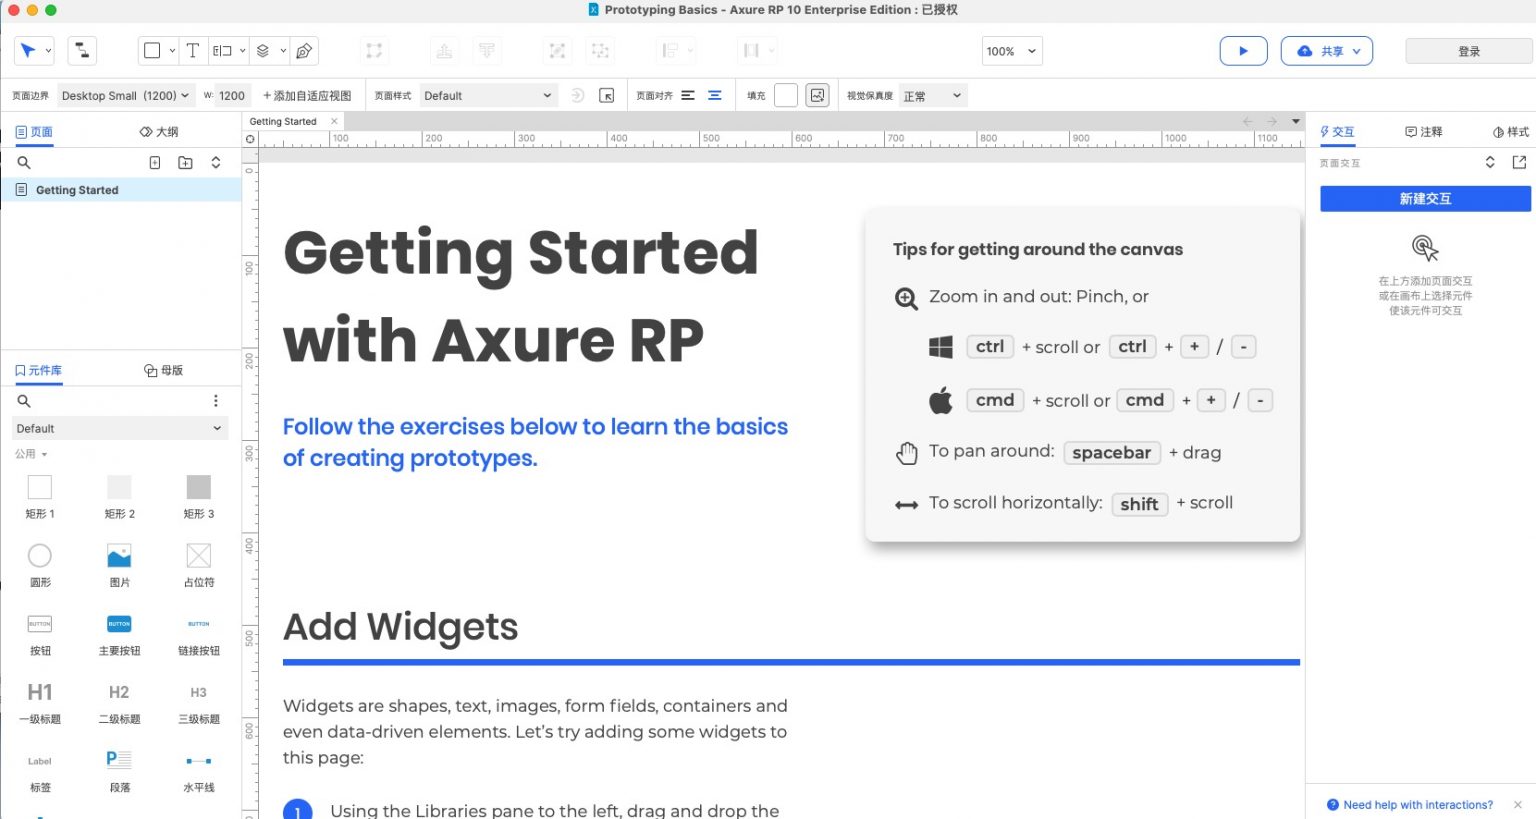Screen dimensions: 1536x819
Task: Click the 填充 fill color swatch
Action: coord(786,95)
